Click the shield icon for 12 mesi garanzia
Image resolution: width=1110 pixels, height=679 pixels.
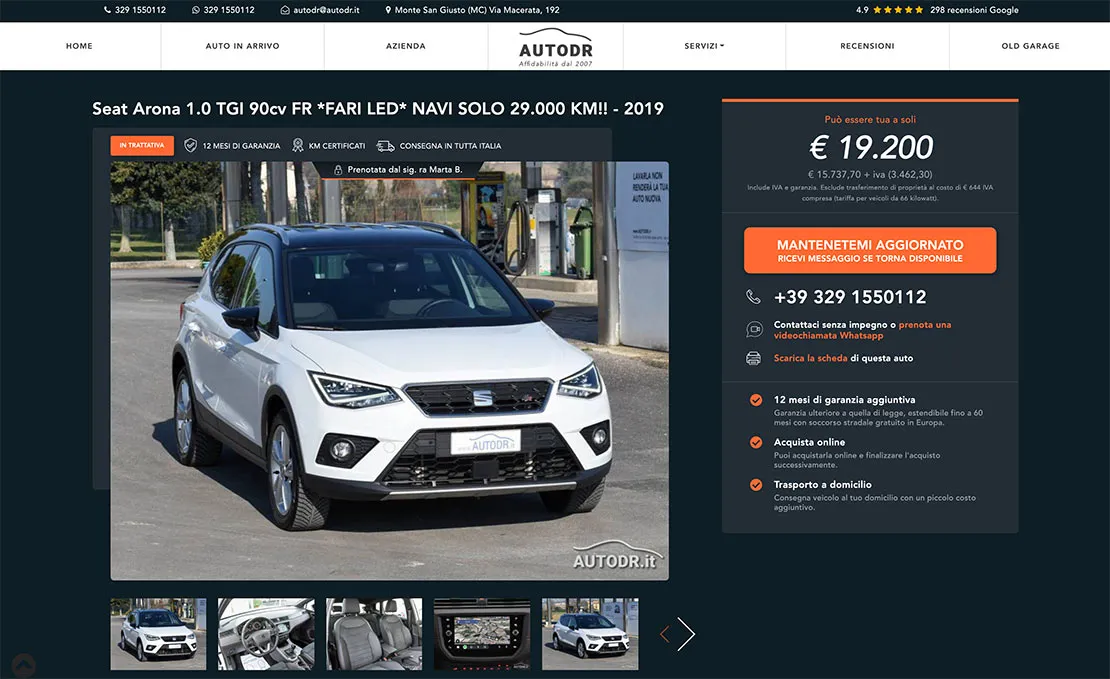[190, 145]
